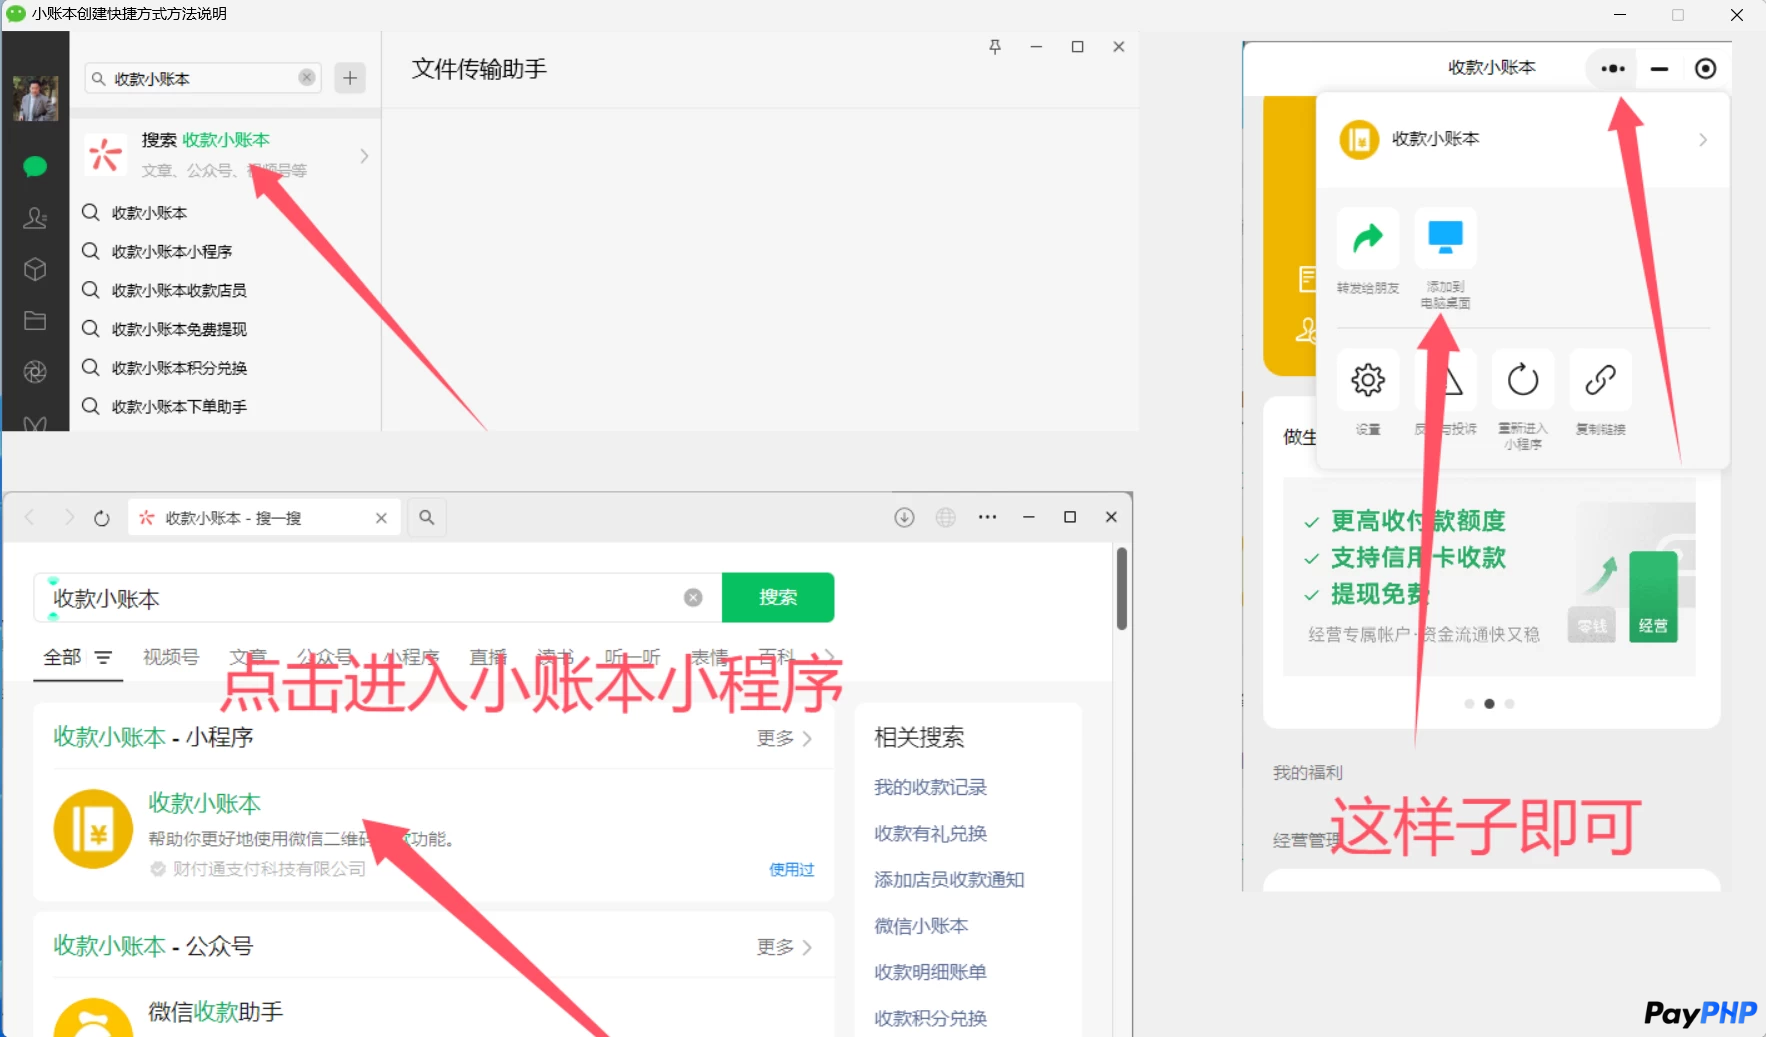Open the mini program three-dot menu

[x=1612, y=69]
